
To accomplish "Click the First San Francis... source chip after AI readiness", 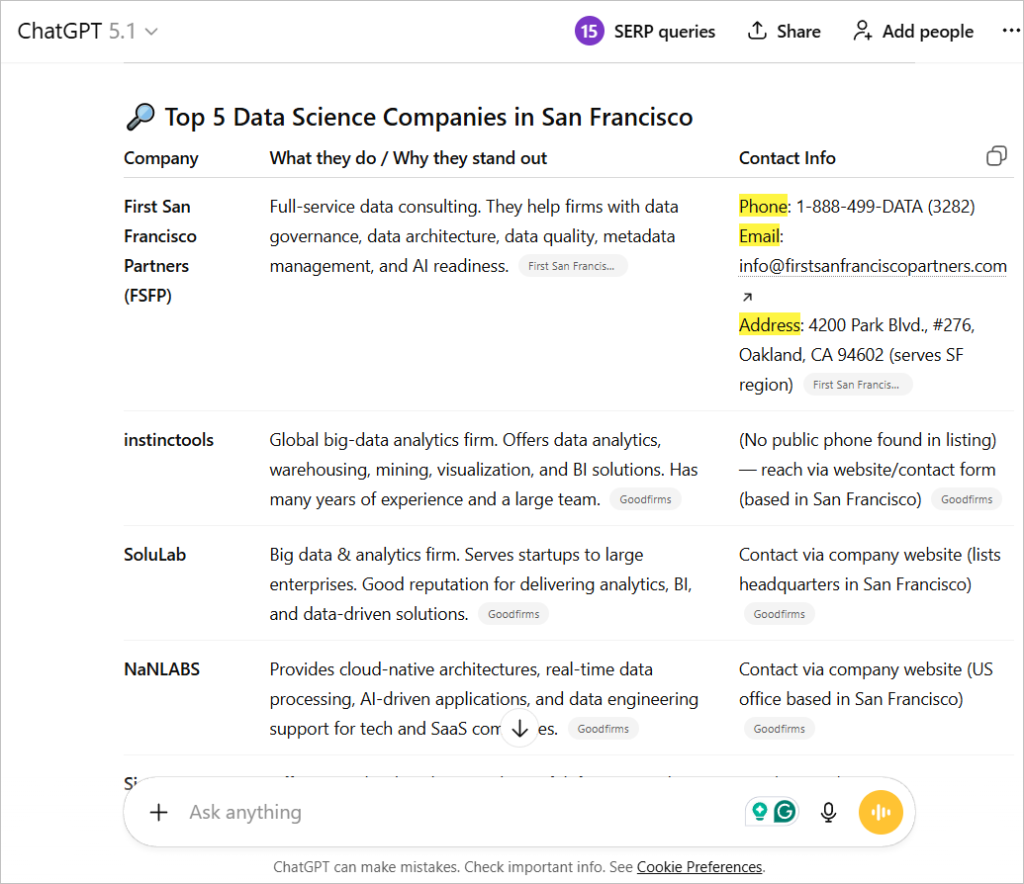I will click(x=572, y=266).
